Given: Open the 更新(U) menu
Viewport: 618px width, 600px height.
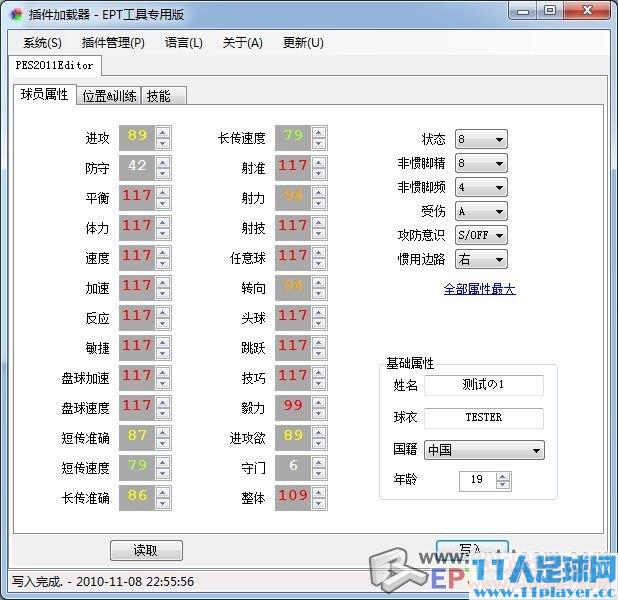Looking at the screenshot, I should [303, 43].
